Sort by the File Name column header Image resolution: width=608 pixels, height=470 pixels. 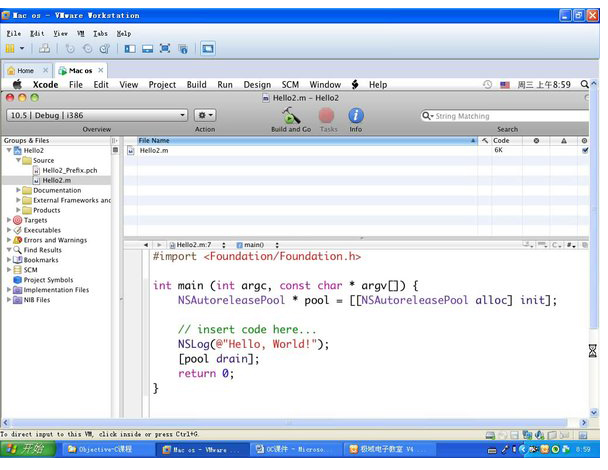(x=307, y=140)
